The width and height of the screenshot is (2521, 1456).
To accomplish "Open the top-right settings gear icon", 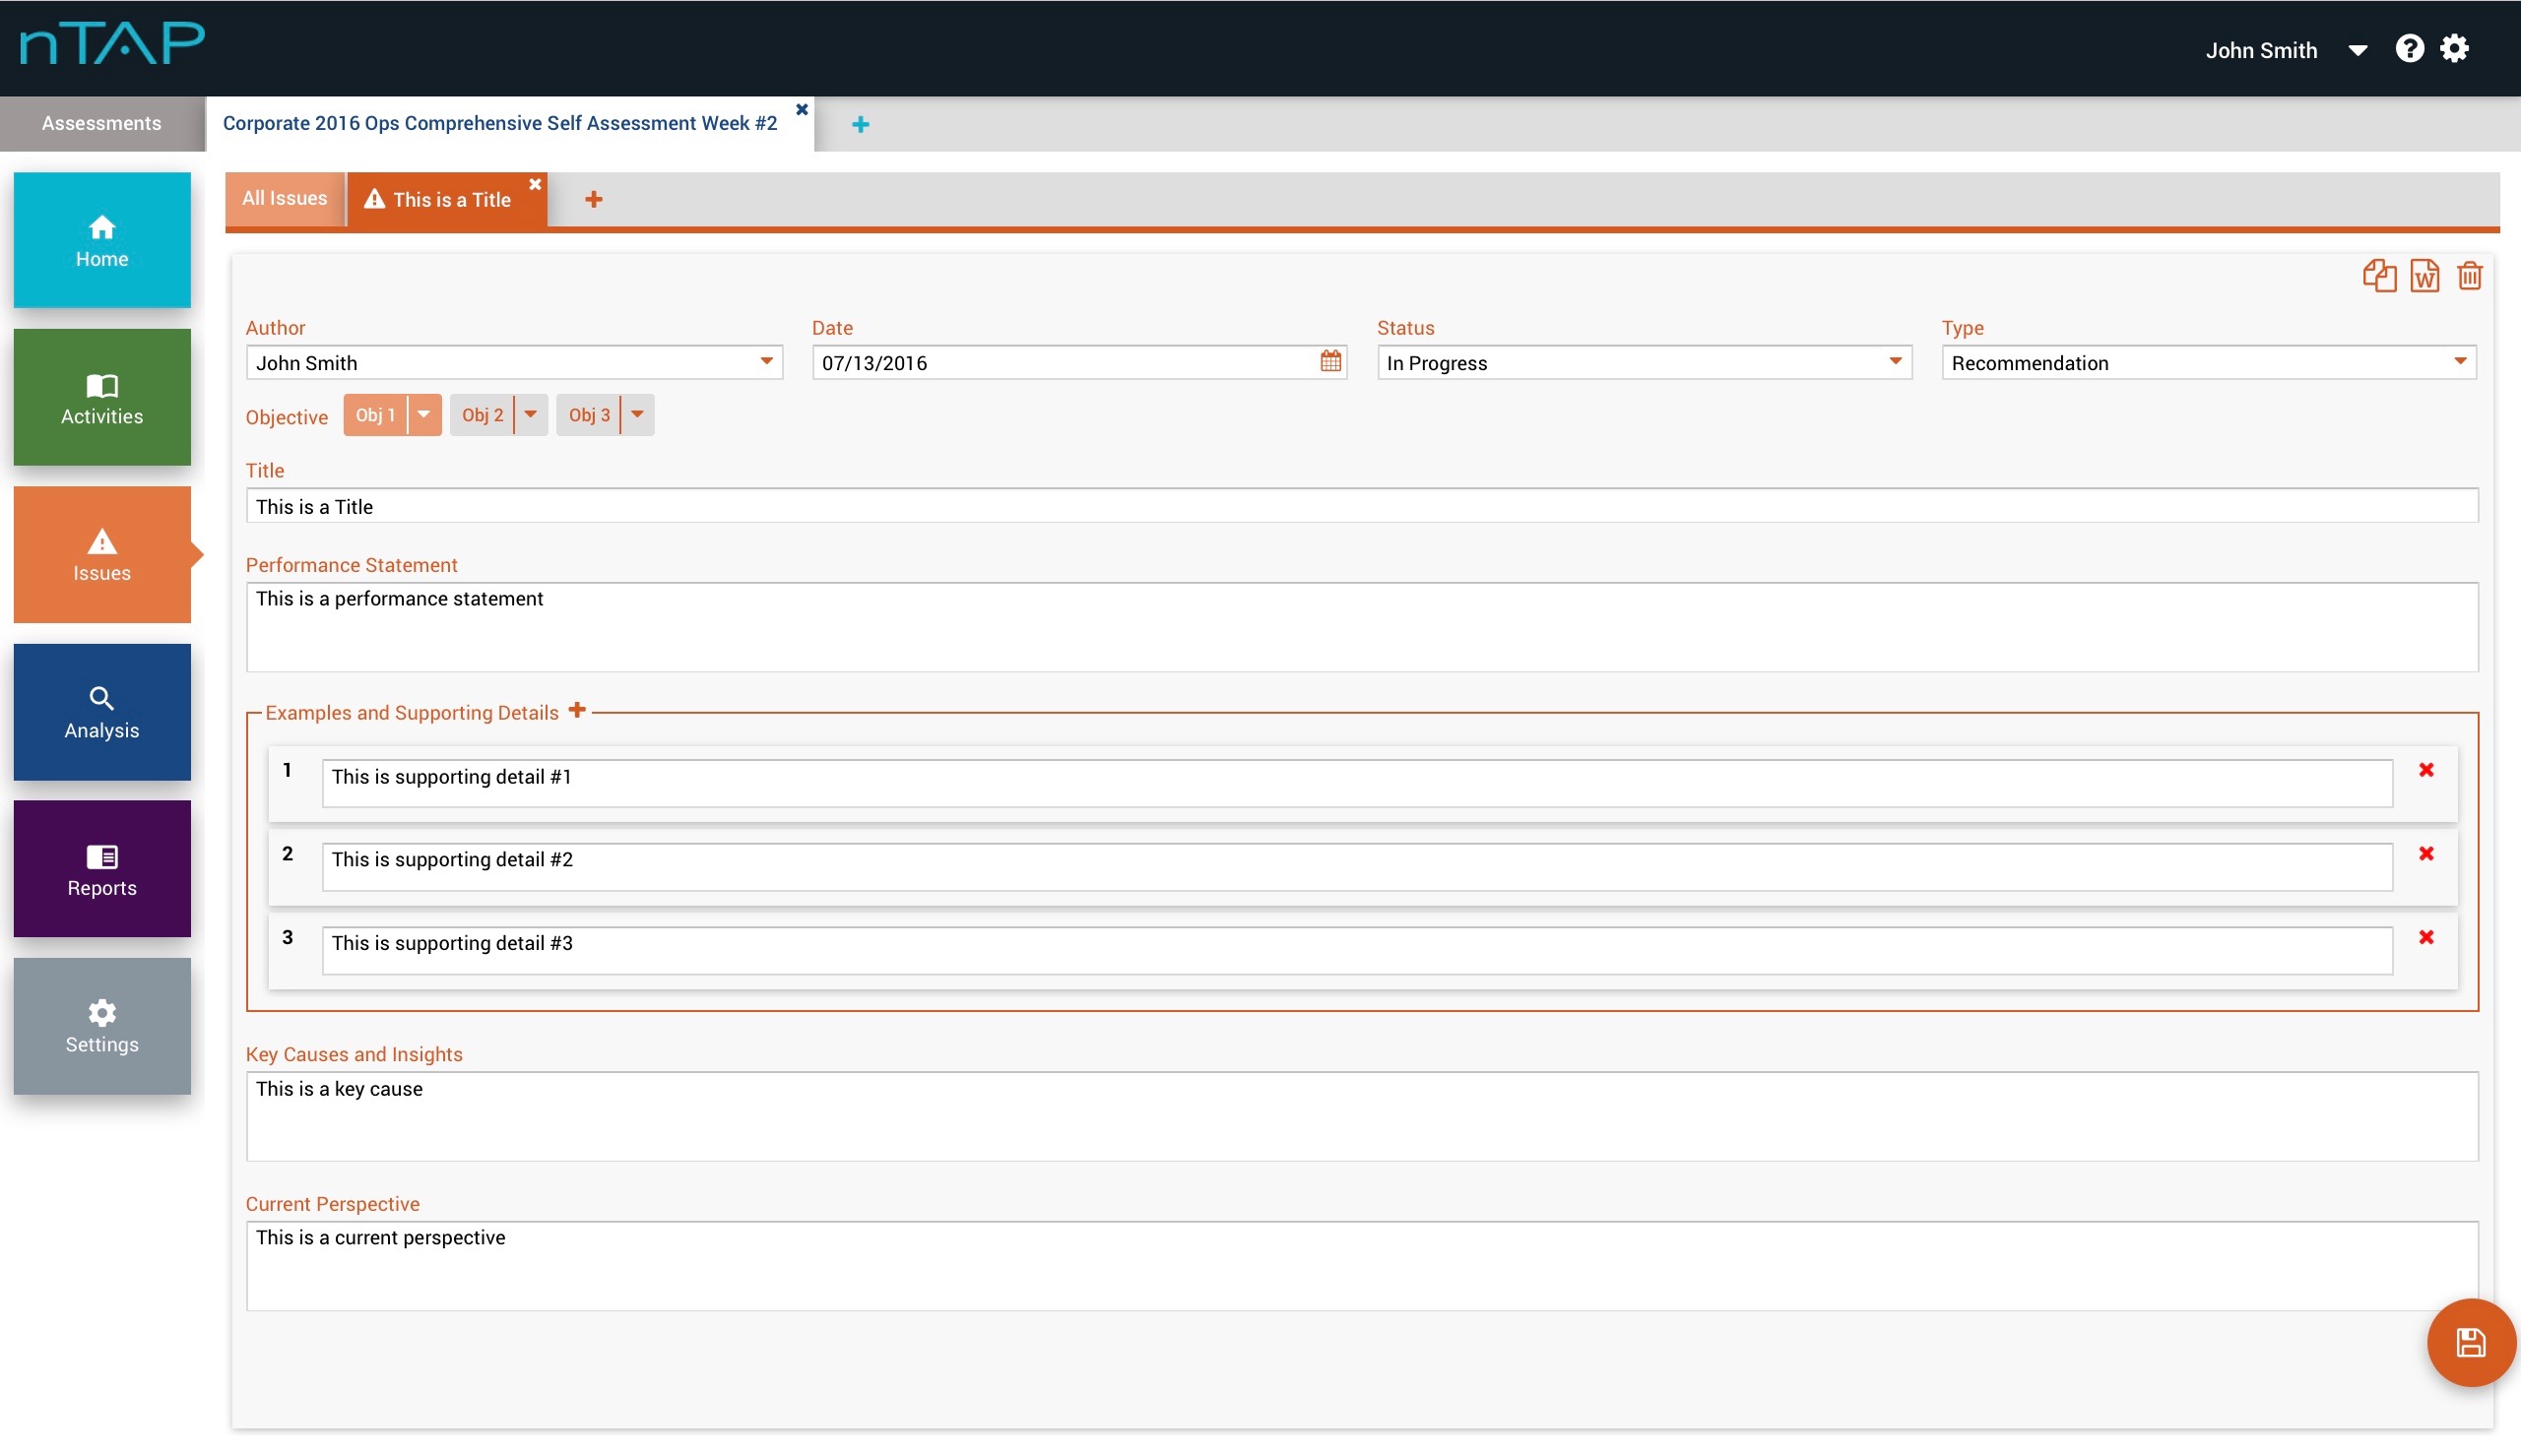I will (2455, 48).
